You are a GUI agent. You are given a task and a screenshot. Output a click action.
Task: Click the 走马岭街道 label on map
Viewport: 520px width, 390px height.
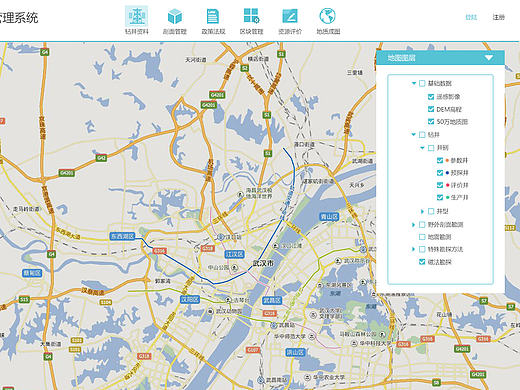click(x=26, y=209)
